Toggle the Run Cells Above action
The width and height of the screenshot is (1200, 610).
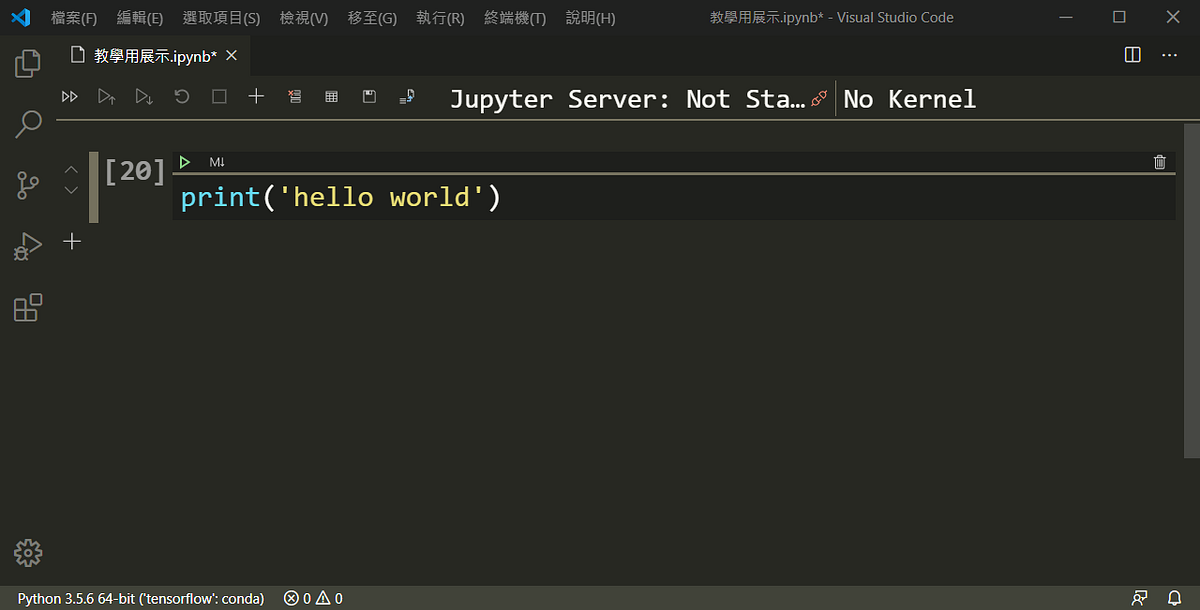click(x=107, y=96)
